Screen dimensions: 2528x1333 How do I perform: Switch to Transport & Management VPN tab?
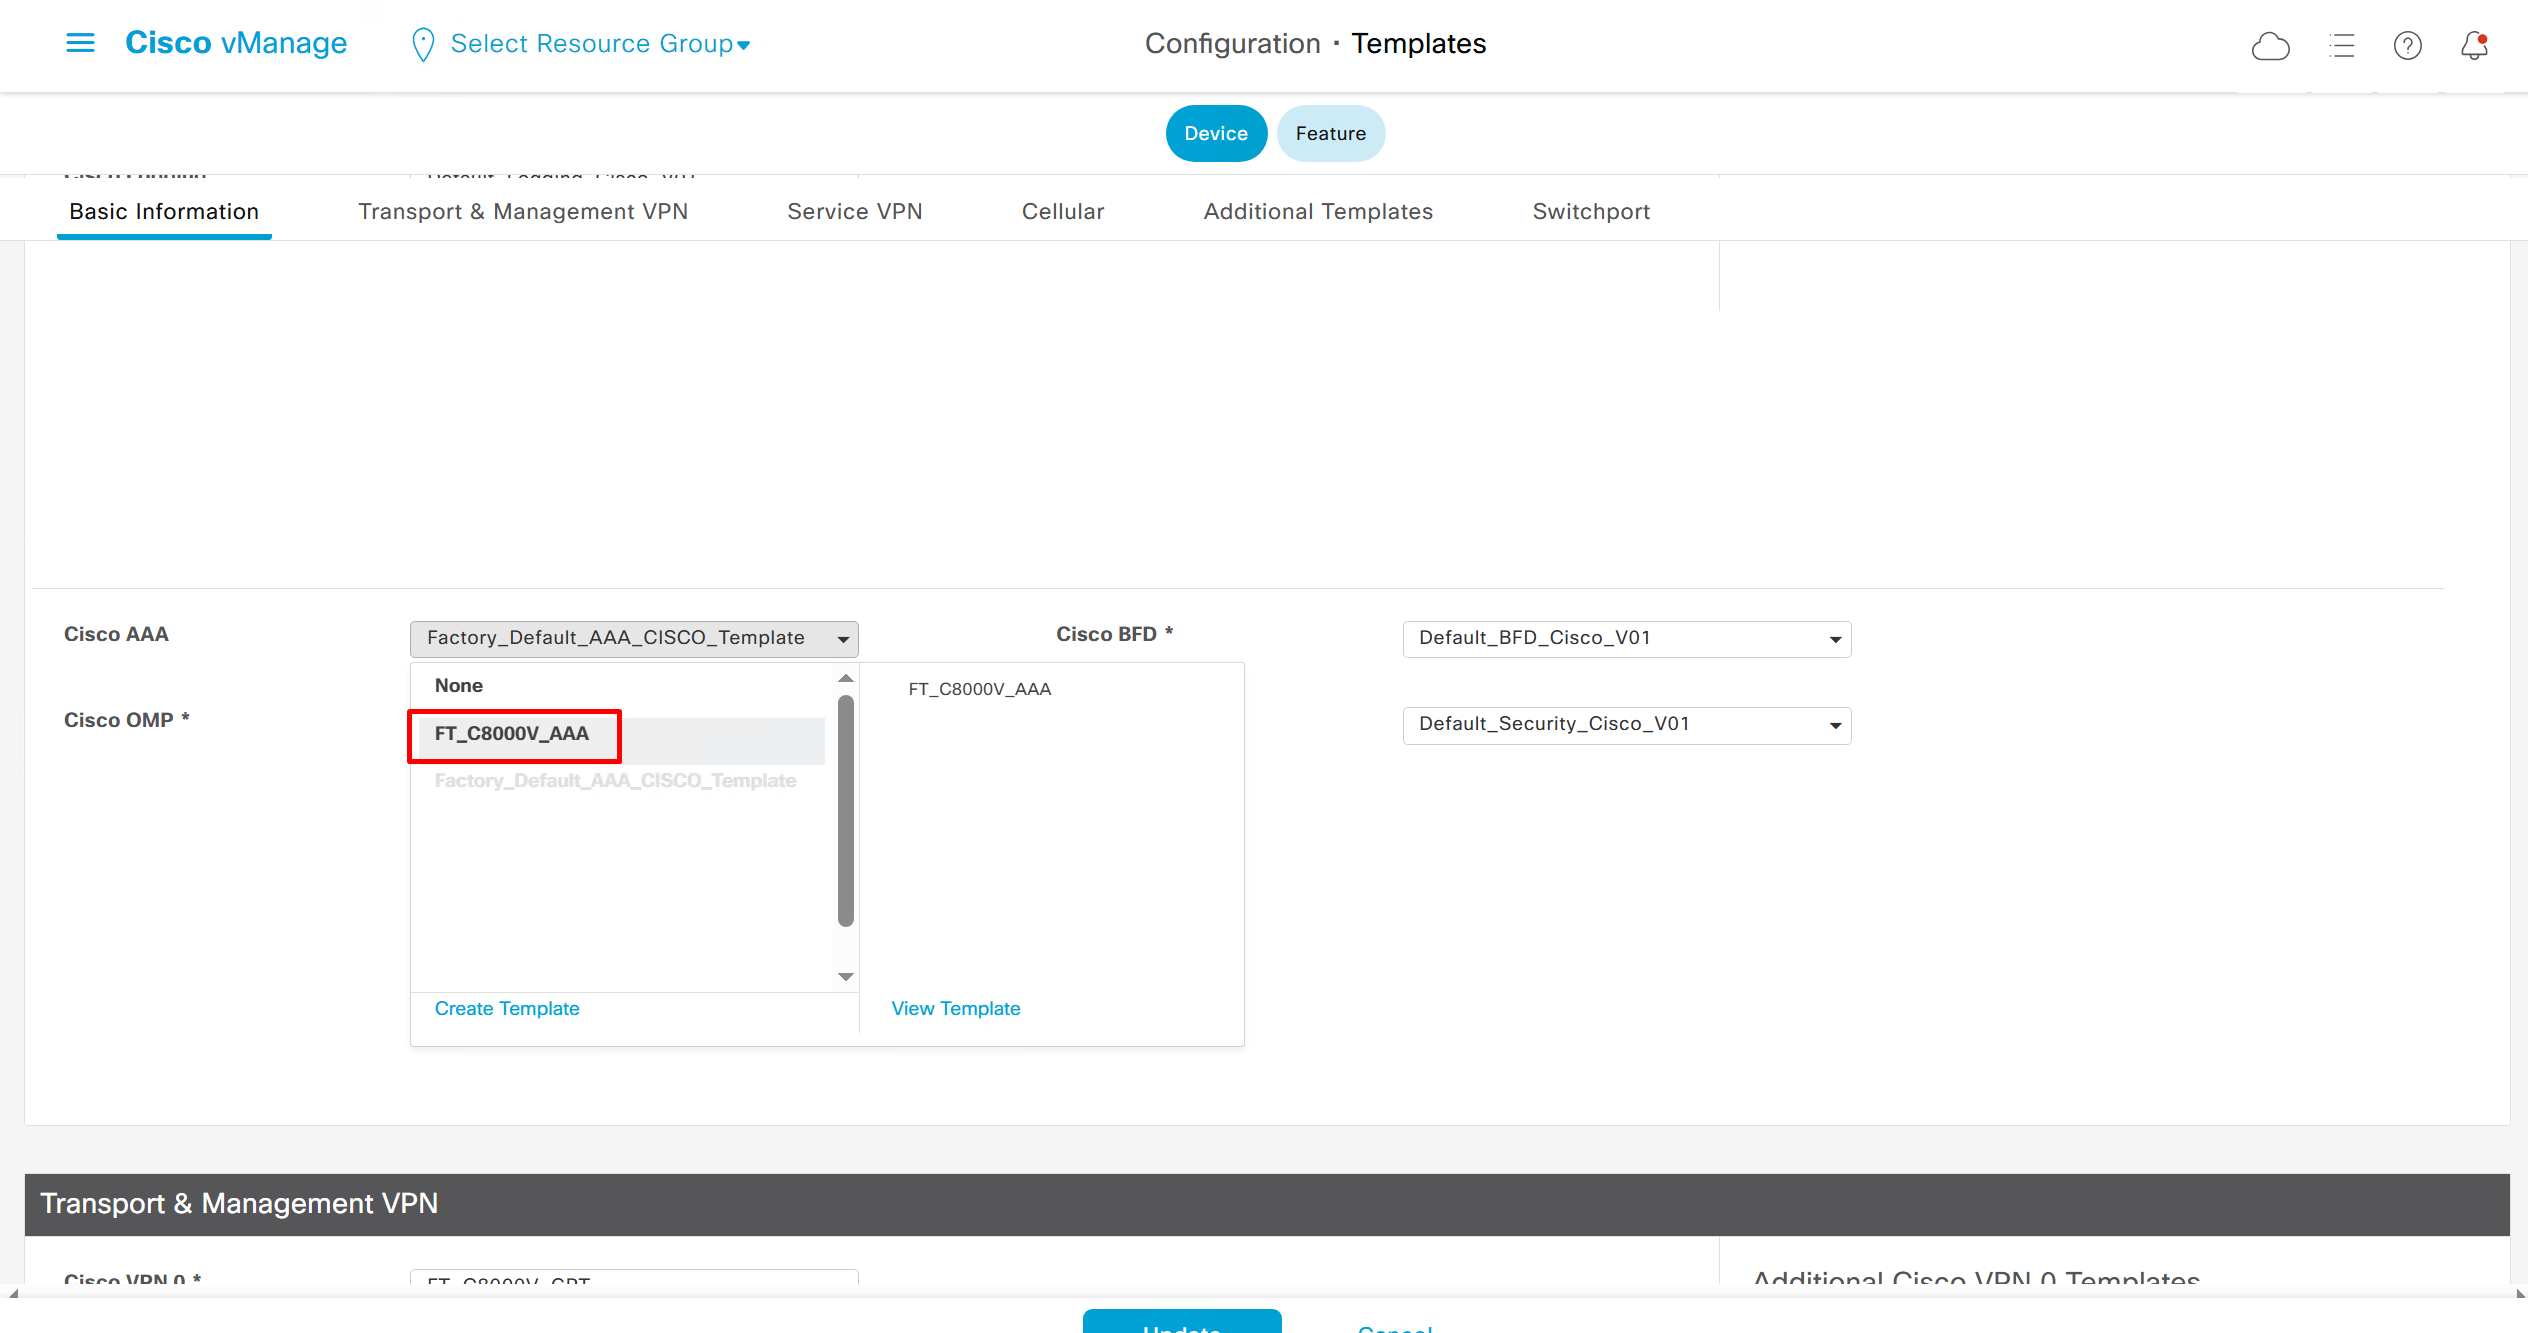pos(523,212)
